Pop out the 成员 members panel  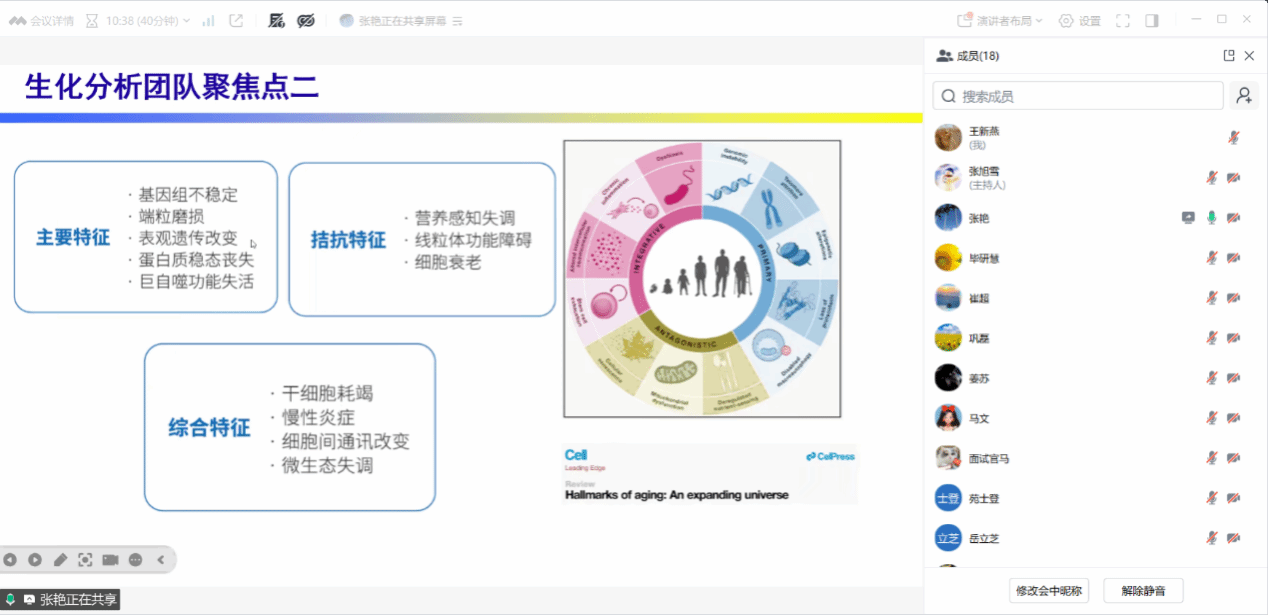pyautogui.click(x=1229, y=56)
